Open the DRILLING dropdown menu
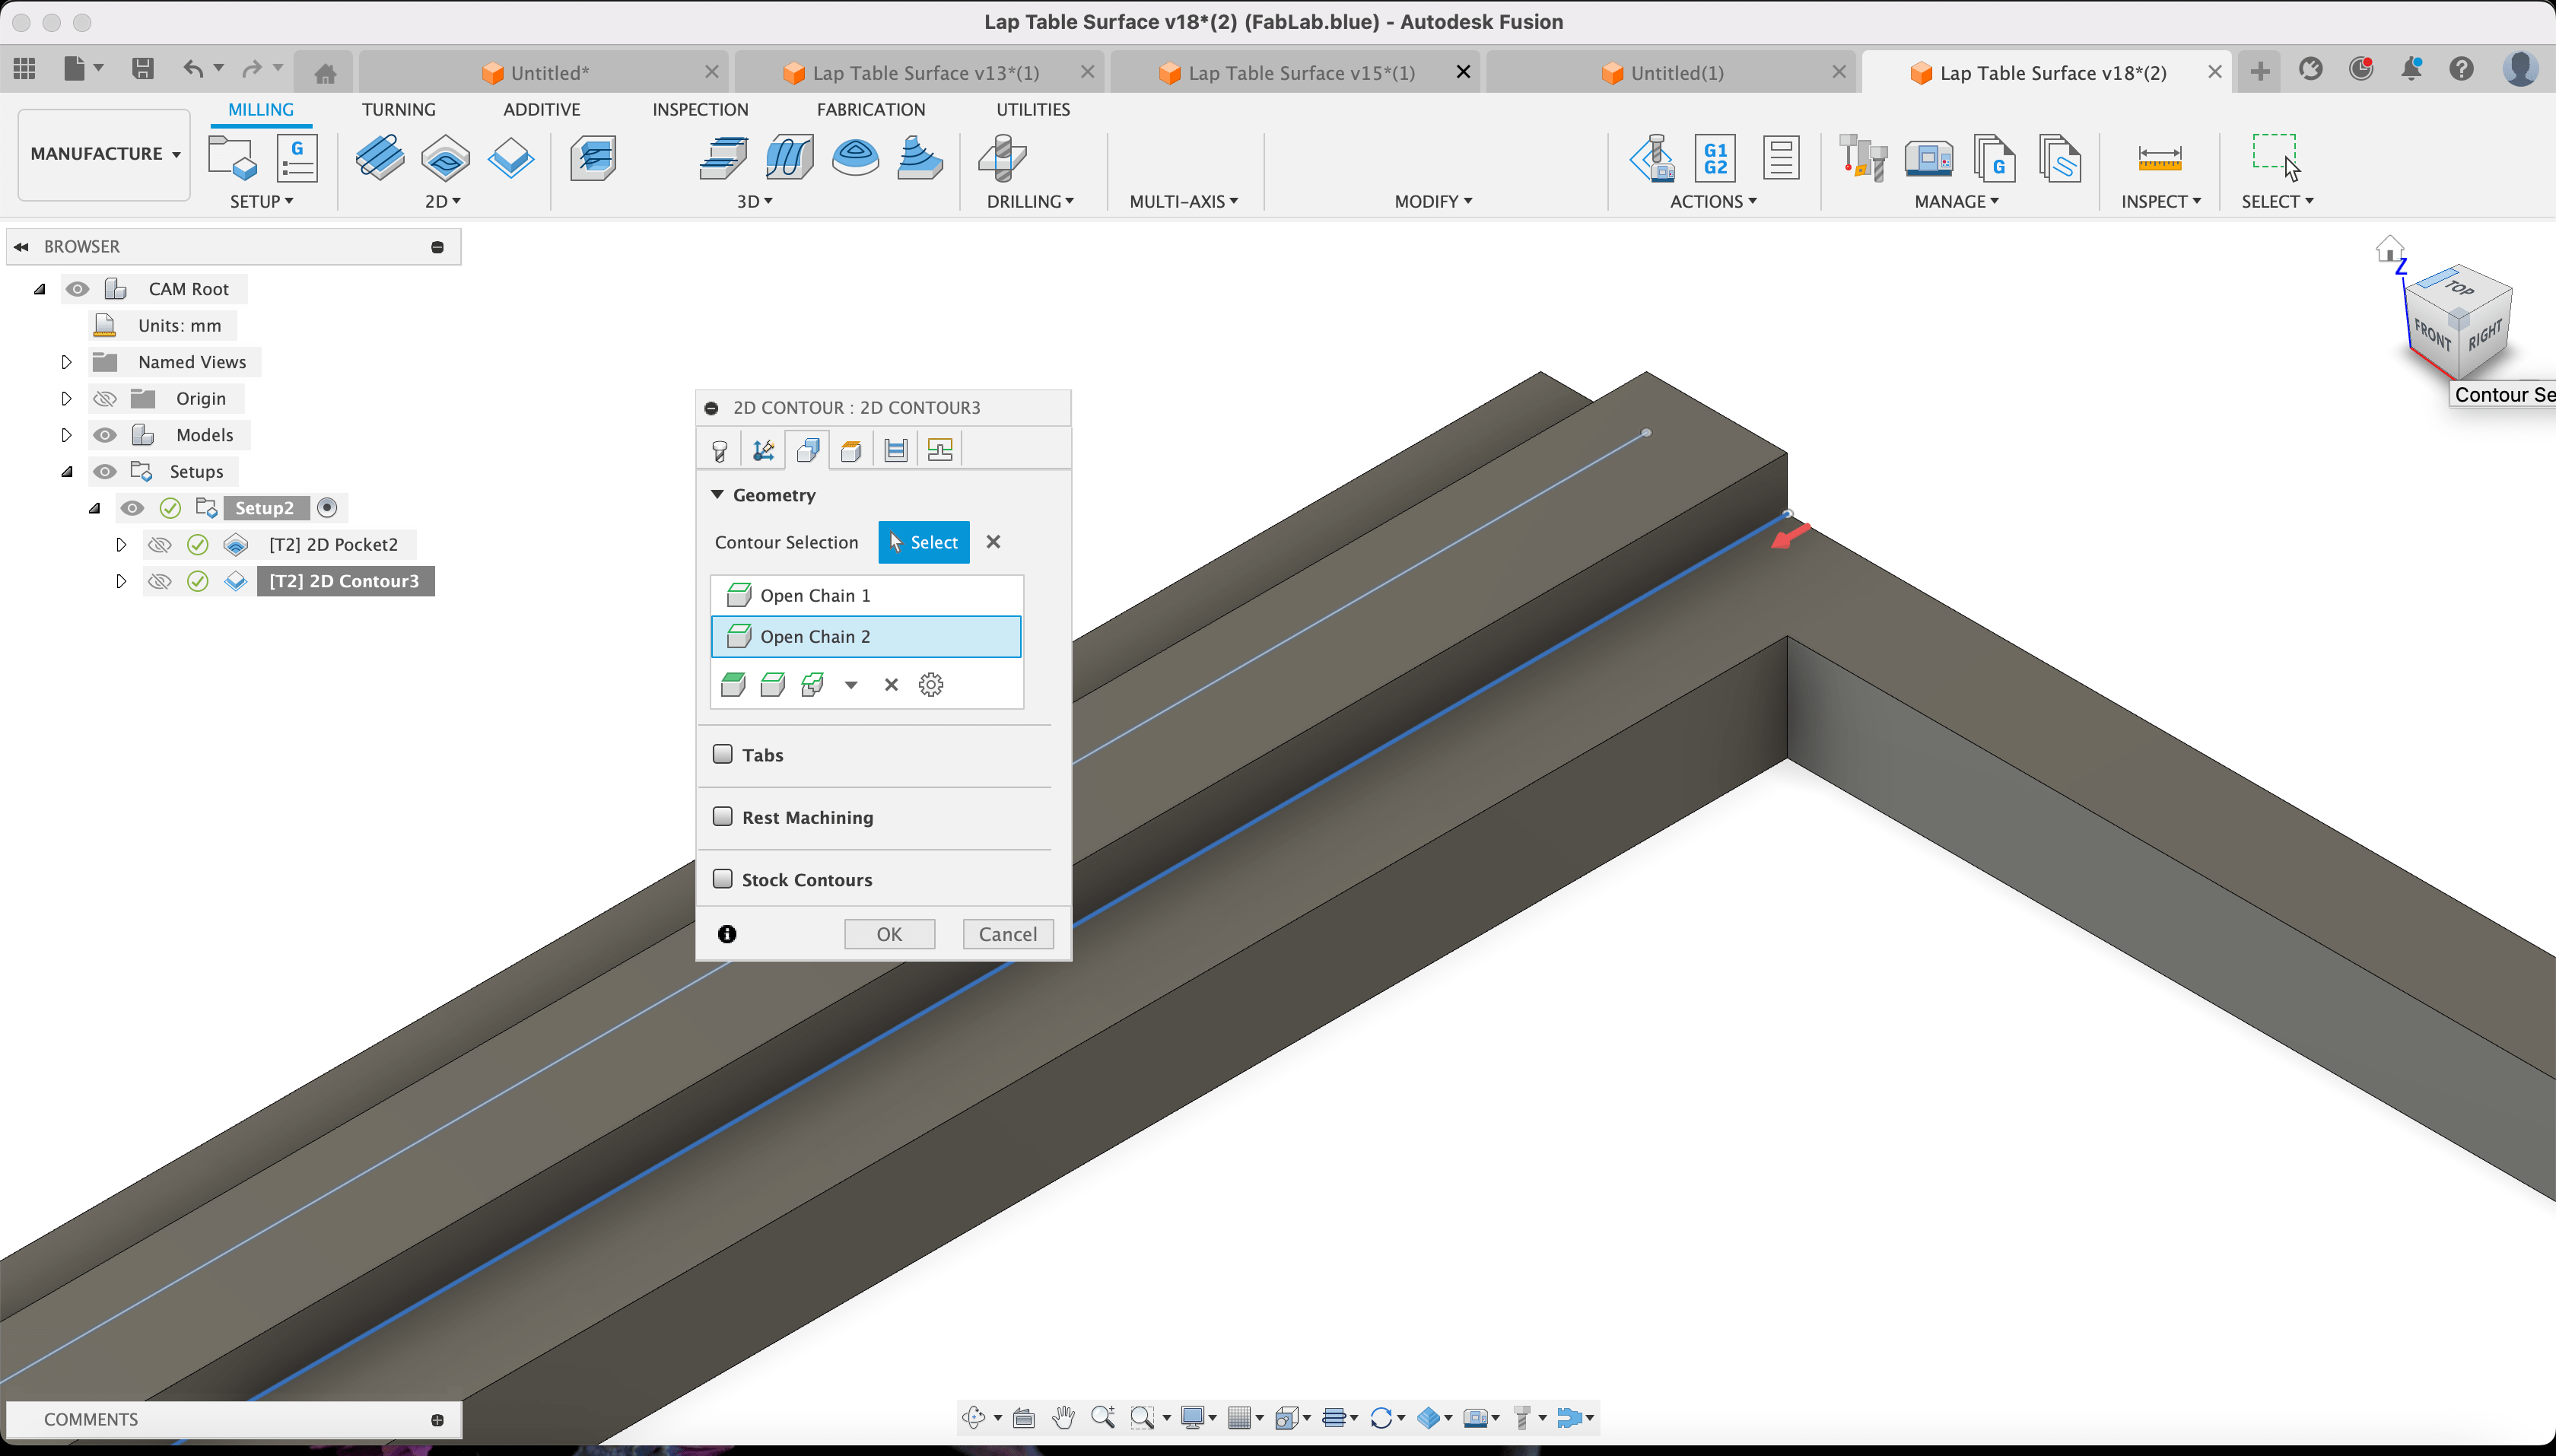The image size is (2556, 1456). [x=1030, y=201]
